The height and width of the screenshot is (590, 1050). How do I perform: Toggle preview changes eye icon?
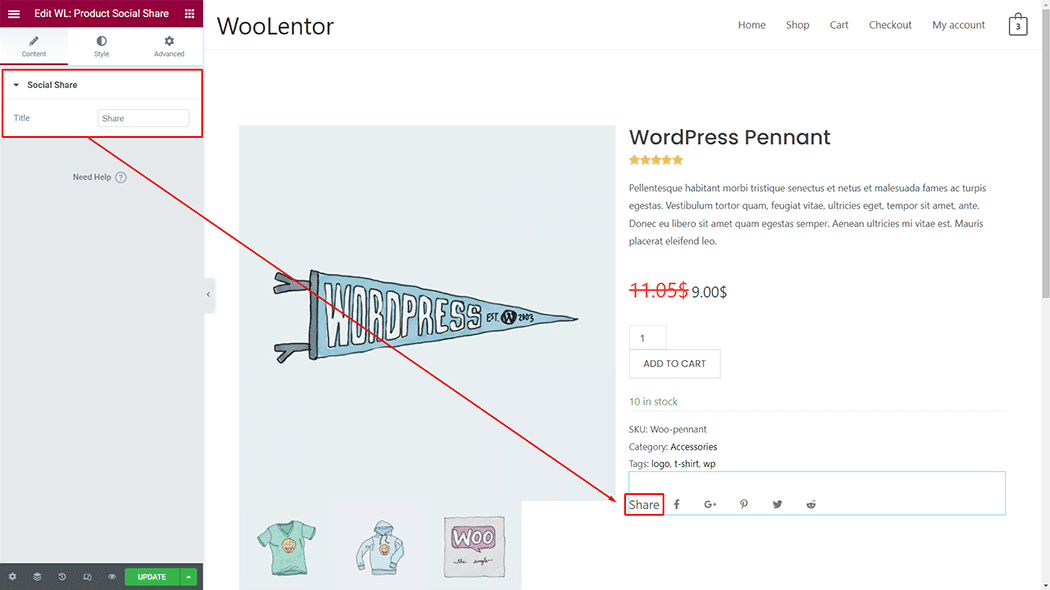click(112, 577)
